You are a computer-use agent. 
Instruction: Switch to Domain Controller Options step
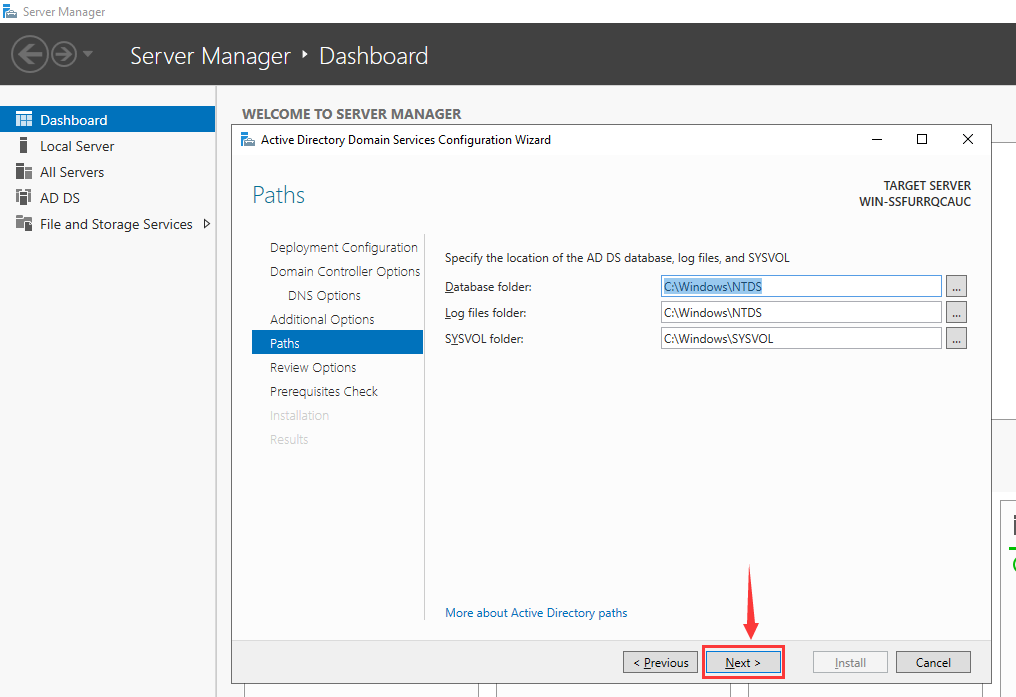click(344, 272)
